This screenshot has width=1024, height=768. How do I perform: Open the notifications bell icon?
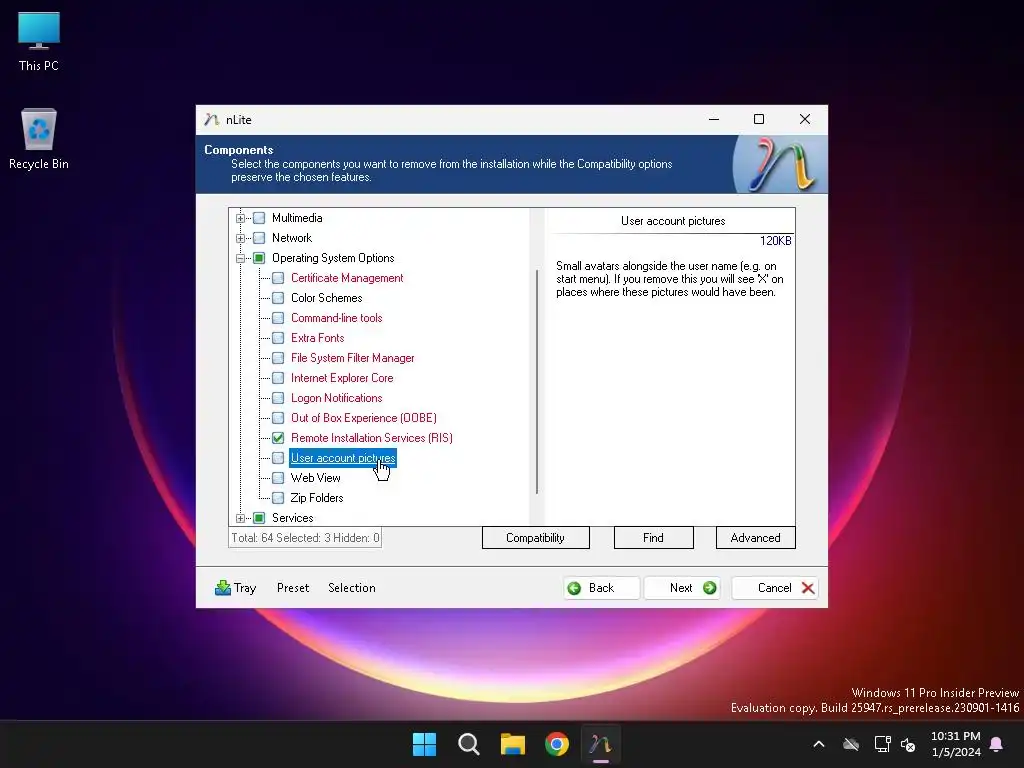(997, 744)
